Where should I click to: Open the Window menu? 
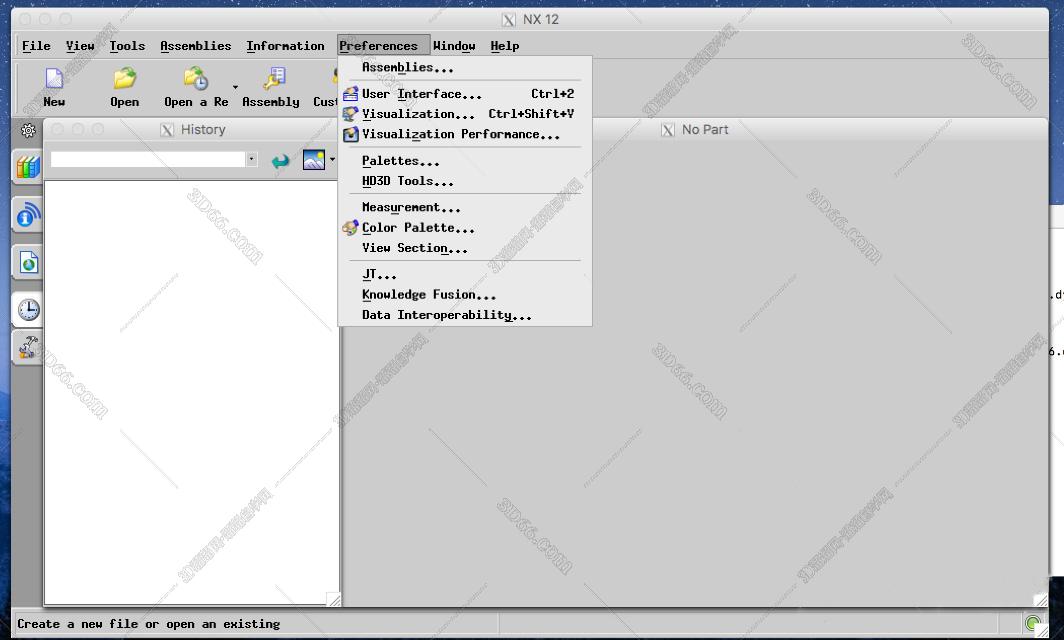pos(454,45)
